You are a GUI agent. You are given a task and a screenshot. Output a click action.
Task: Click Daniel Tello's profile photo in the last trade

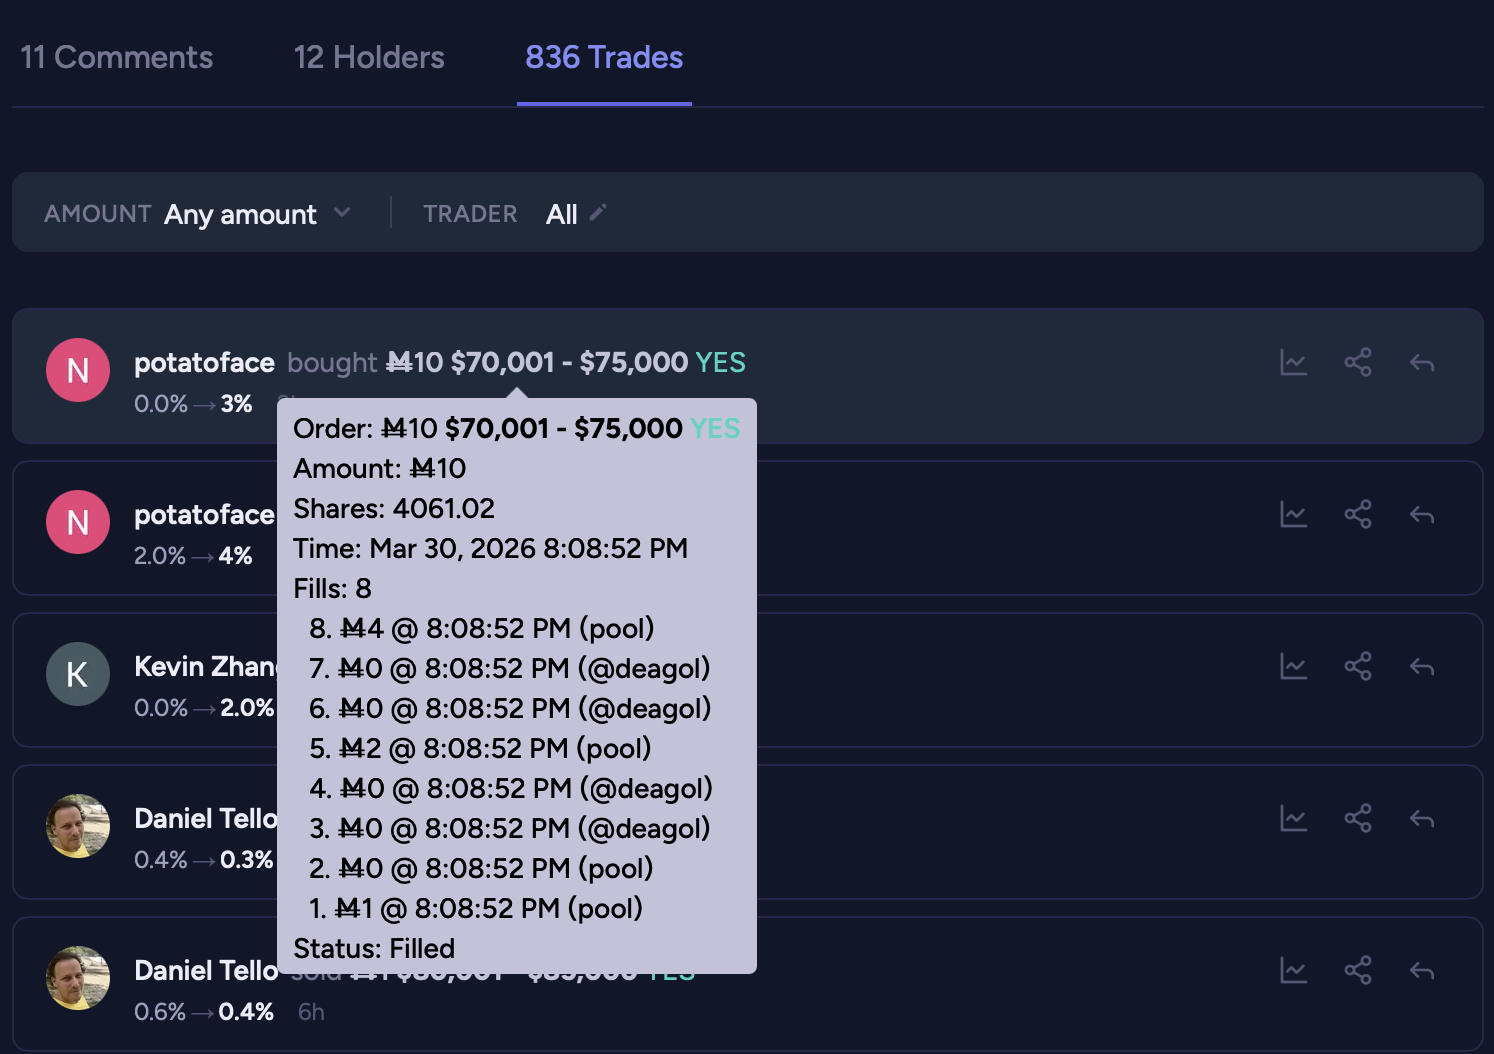click(78, 978)
